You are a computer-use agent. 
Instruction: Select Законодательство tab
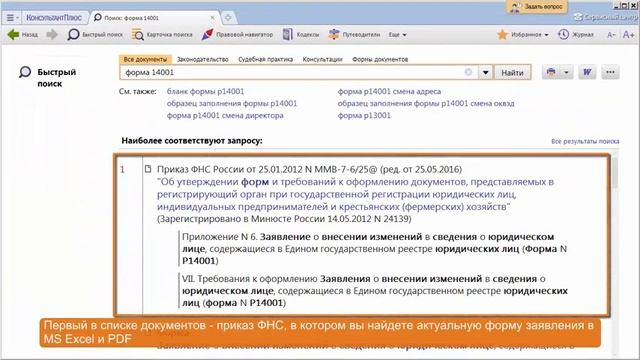(202, 59)
